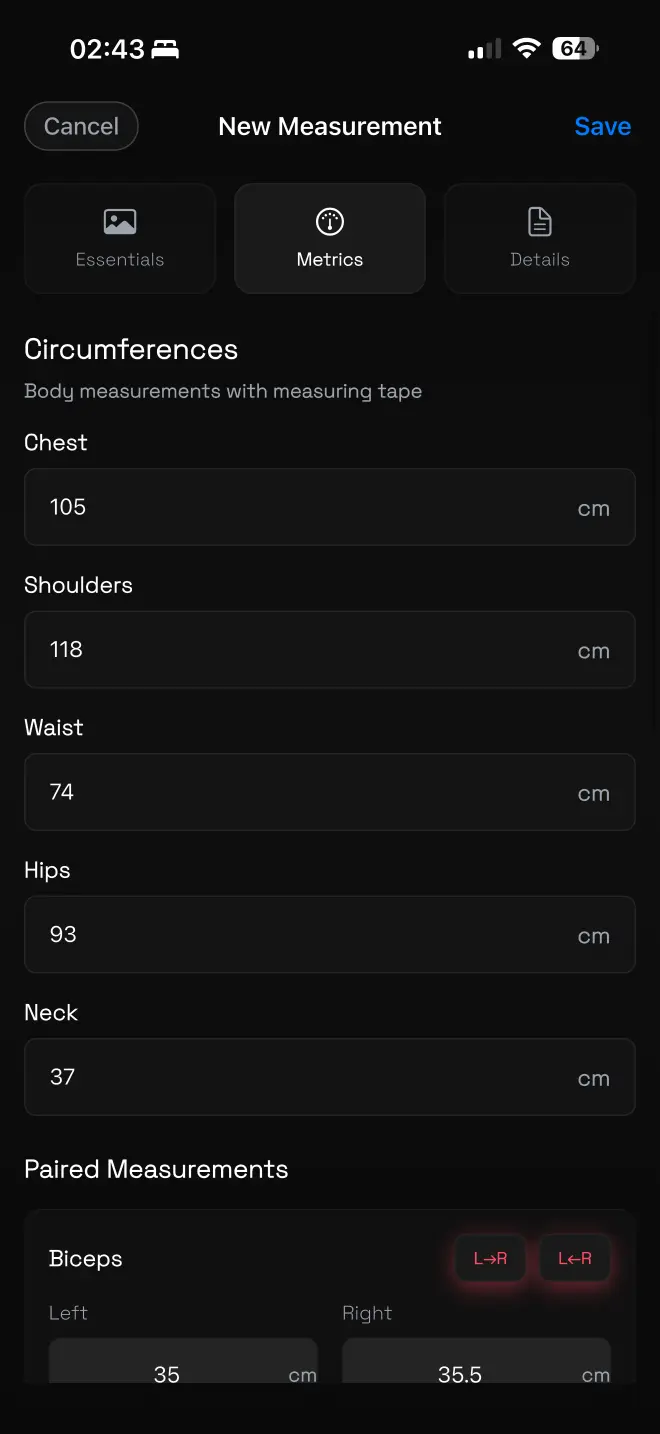Tap the cellular signal bars icon
The height and width of the screenshot is (1434, 660).
coord(484,49)
